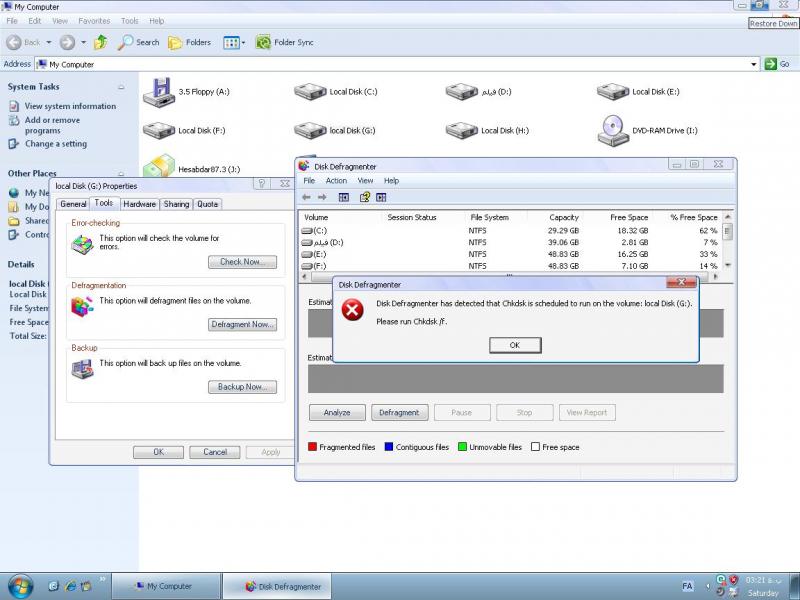Open the Action menu in Disk Defragmenter
This screenshot has height=600, width=800.
[336, 181]
